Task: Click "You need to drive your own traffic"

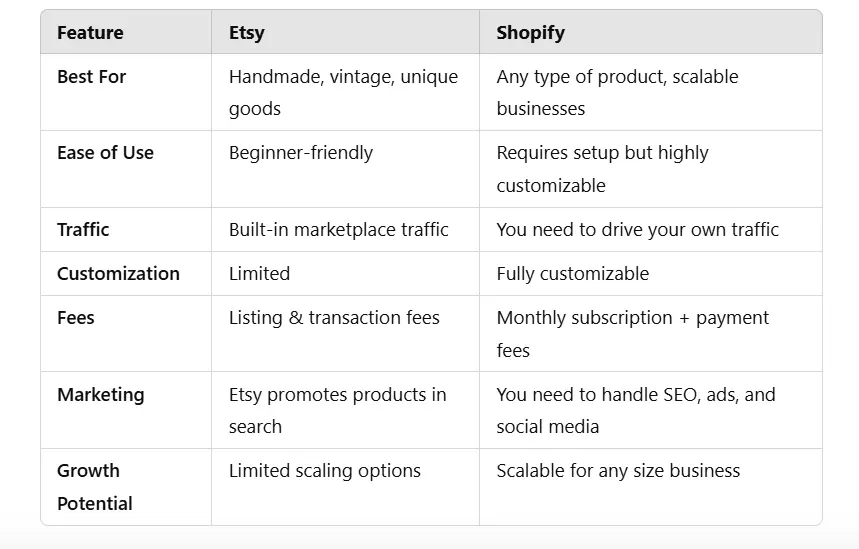Action: tap(637, 229)
